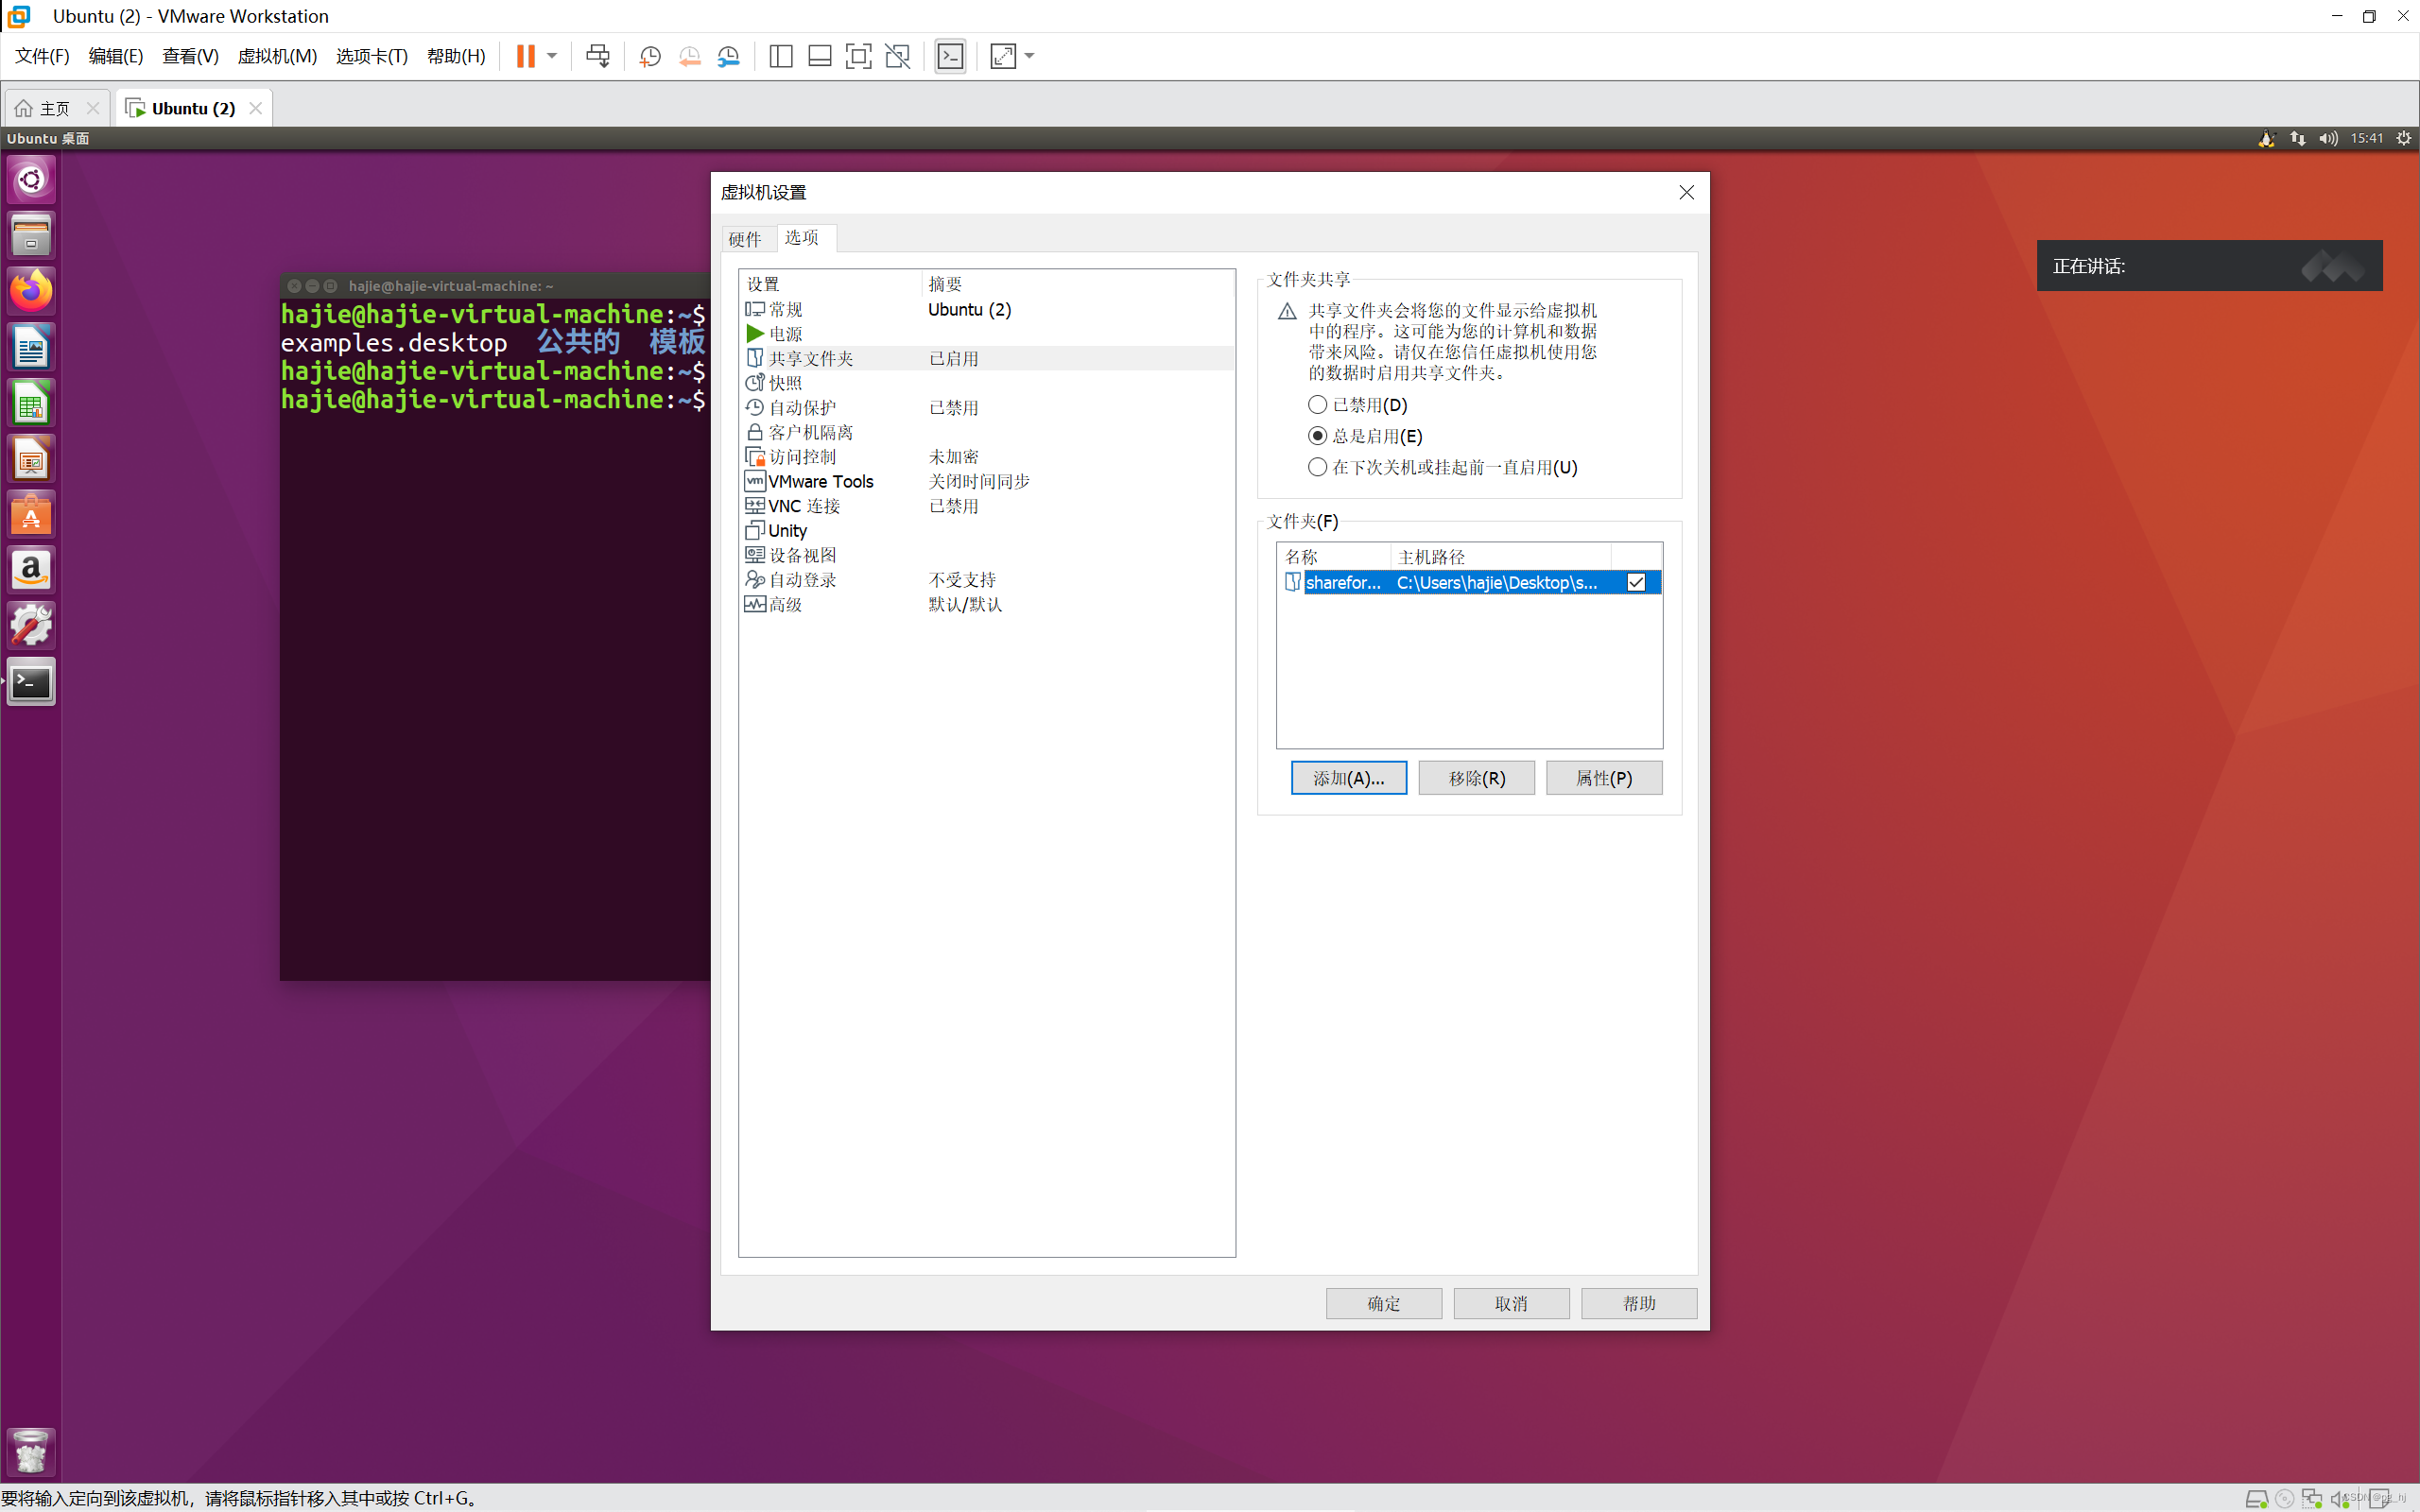Open the volume indicator in Ubuntu's top panel
The height and width of the screenshot is (1512, 2420).
point(2327,138)
